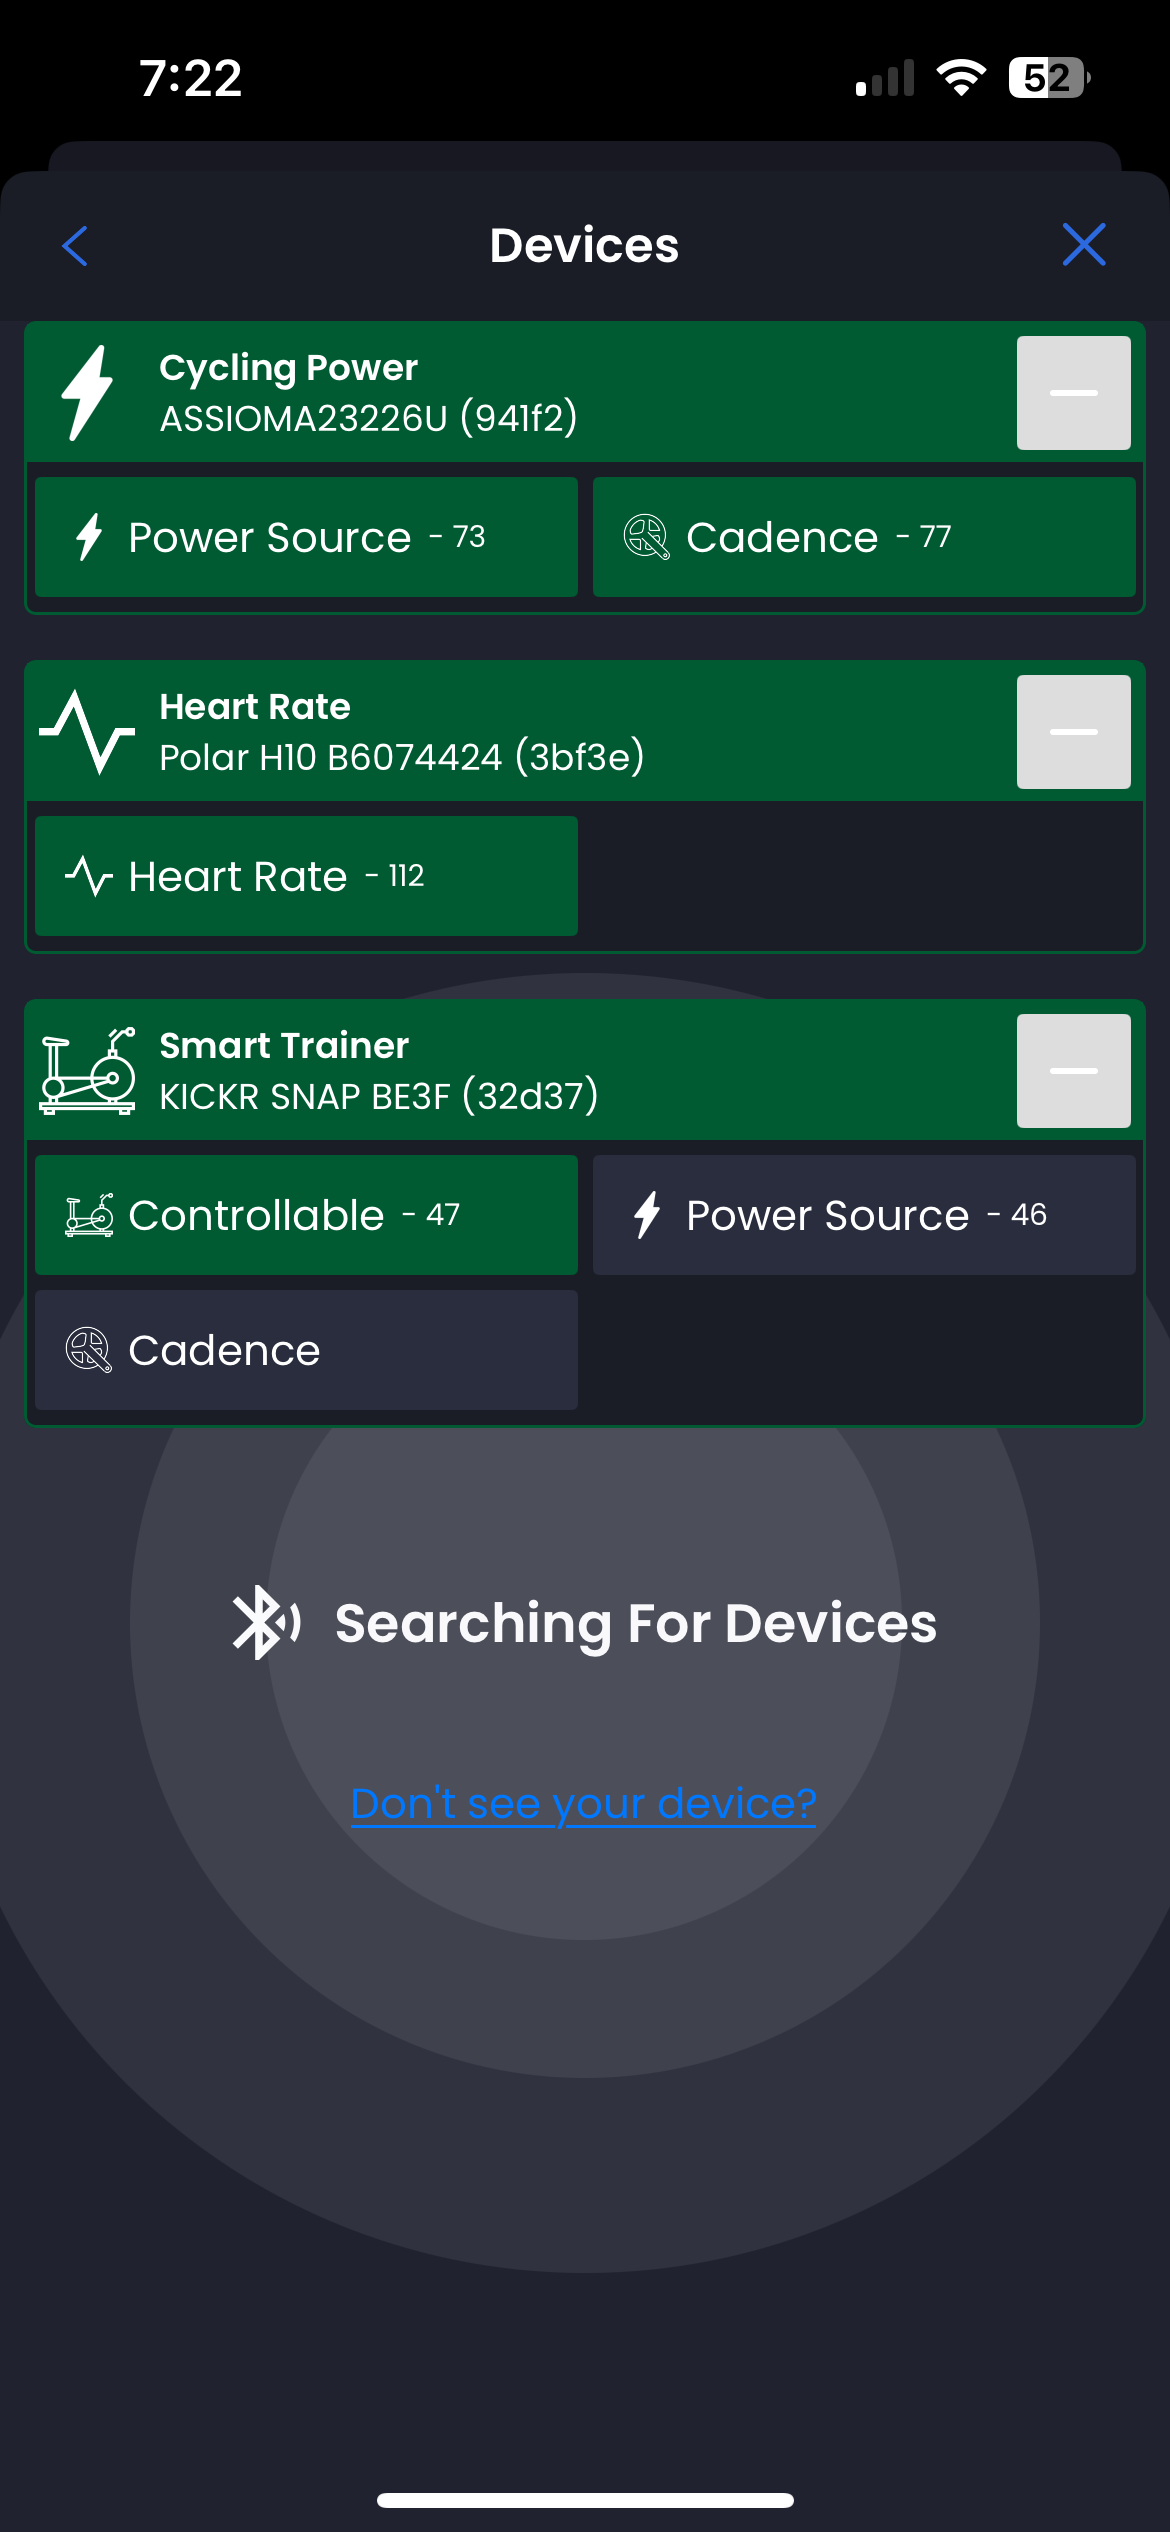Collapse the Smart Trainer device with minus

pos(1074,1071)
